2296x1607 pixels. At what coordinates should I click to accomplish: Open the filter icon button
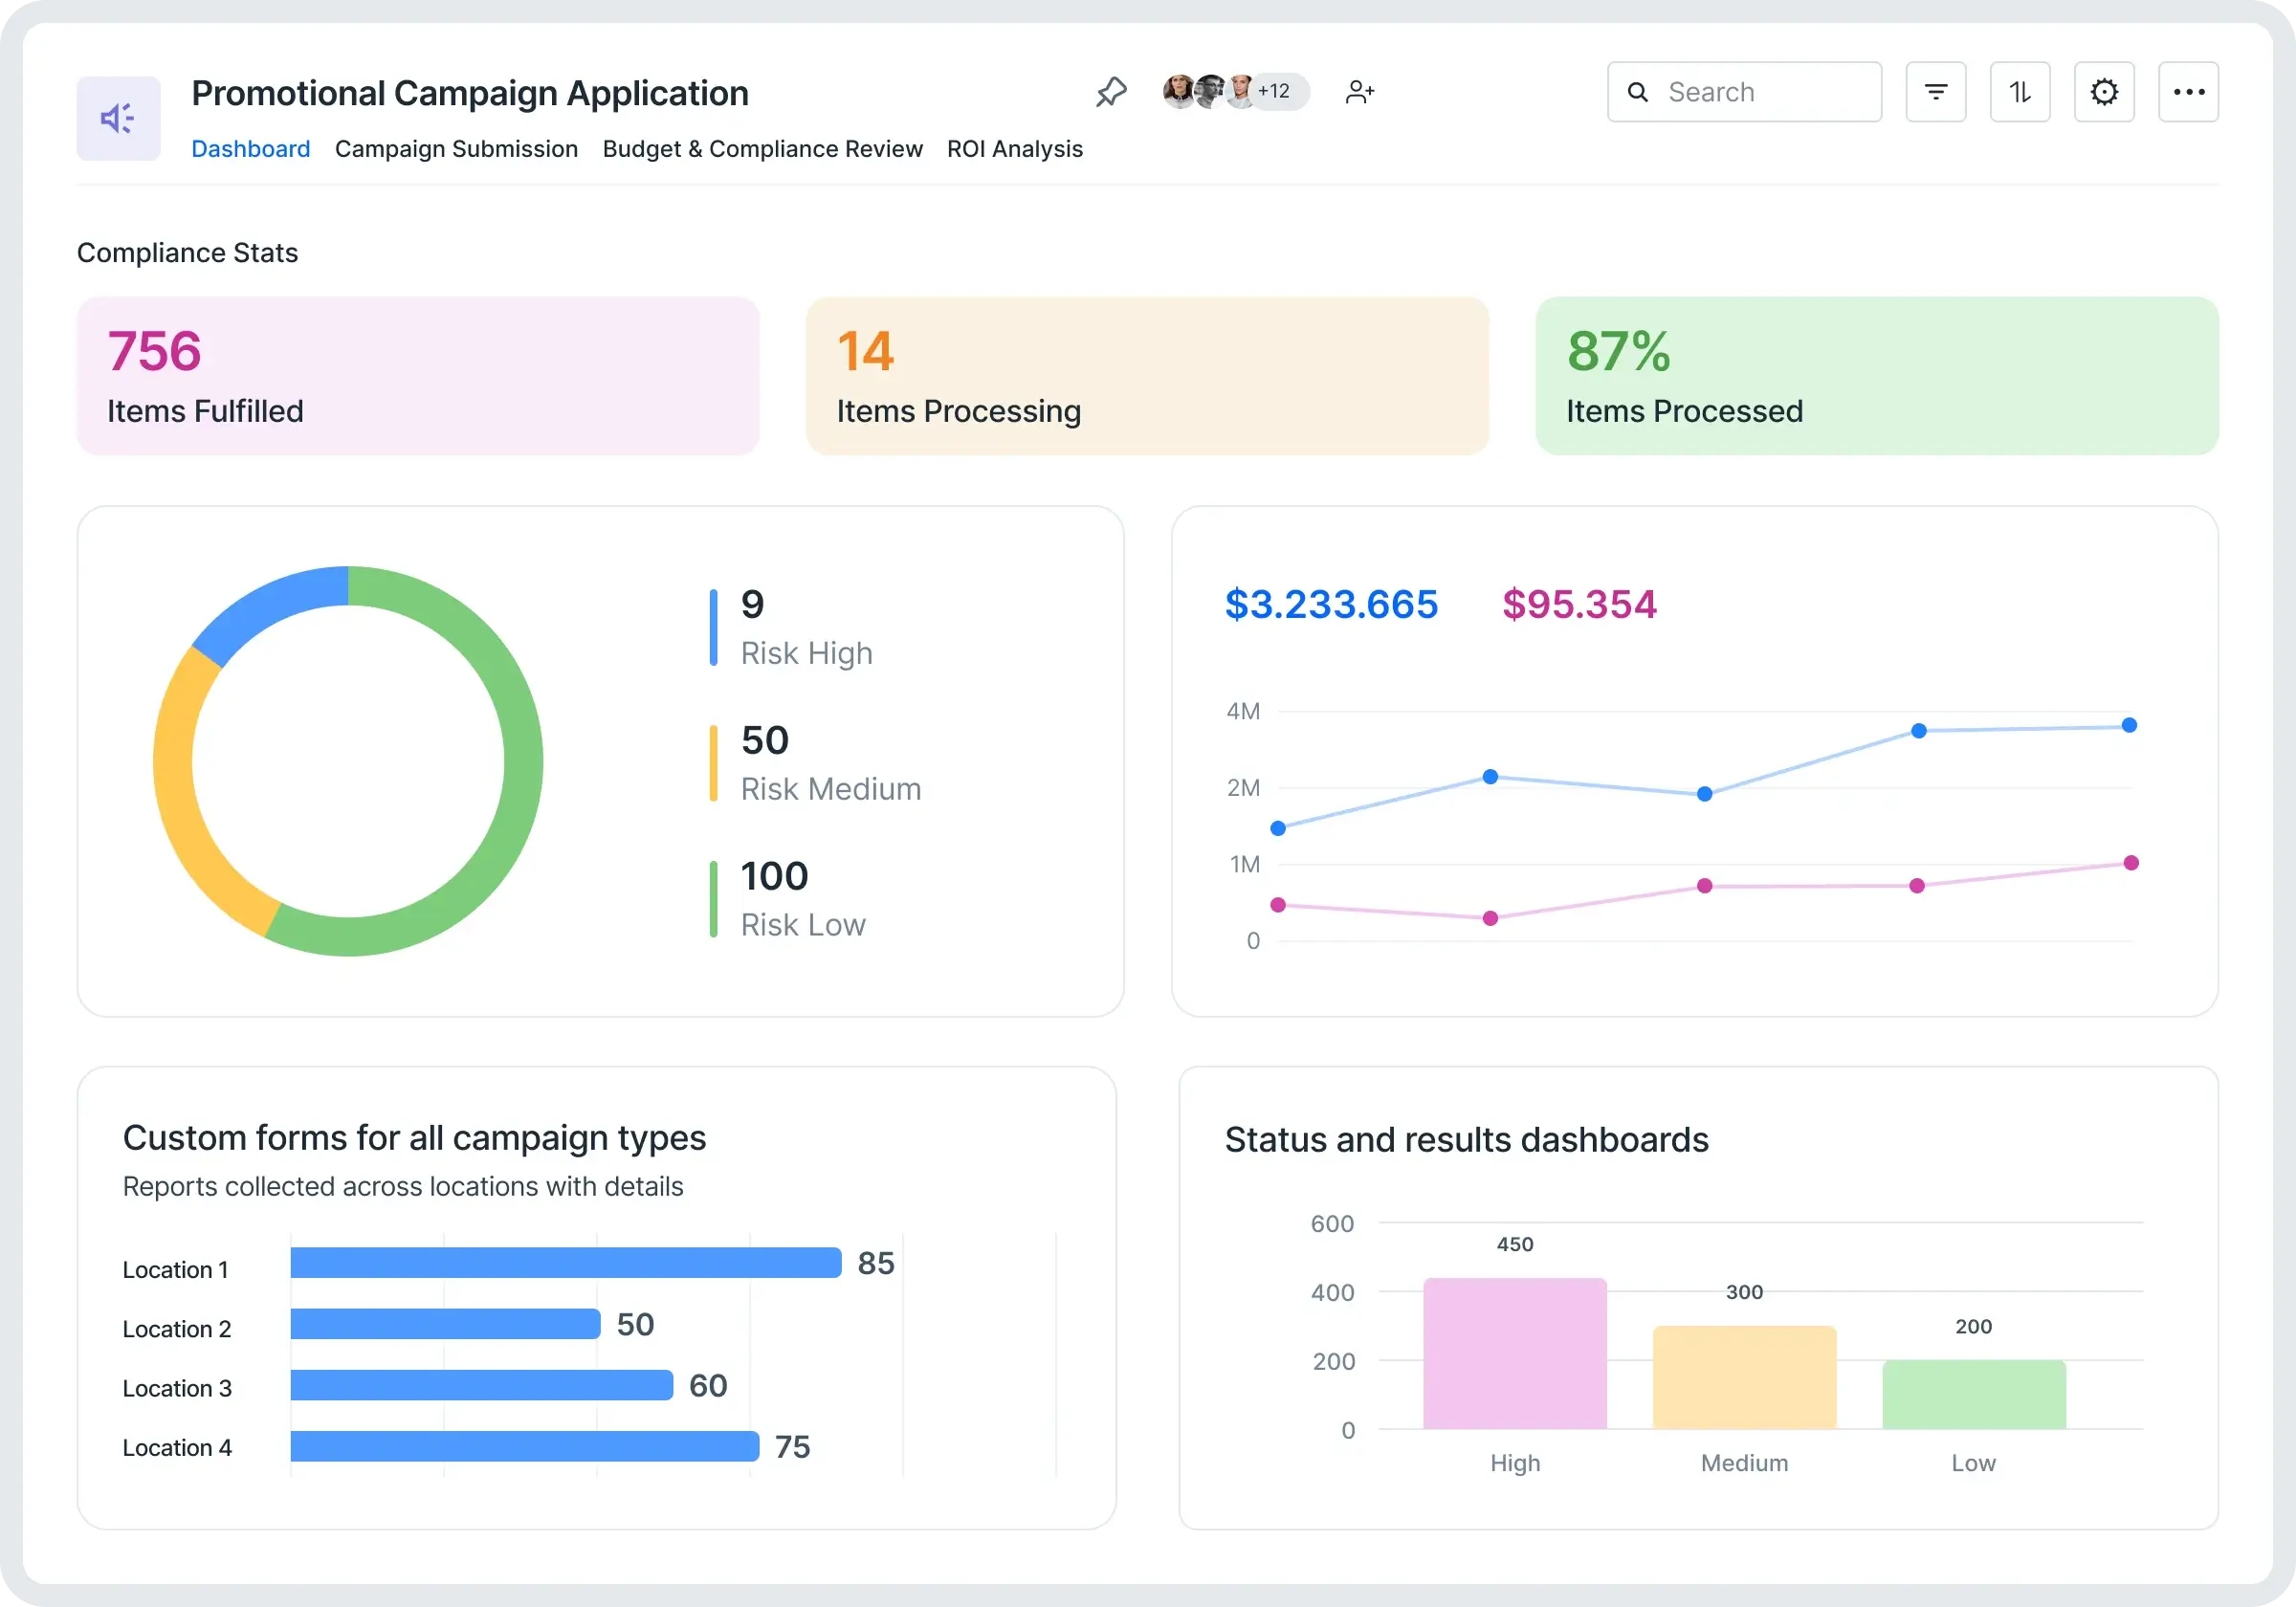coord(1935,92)
